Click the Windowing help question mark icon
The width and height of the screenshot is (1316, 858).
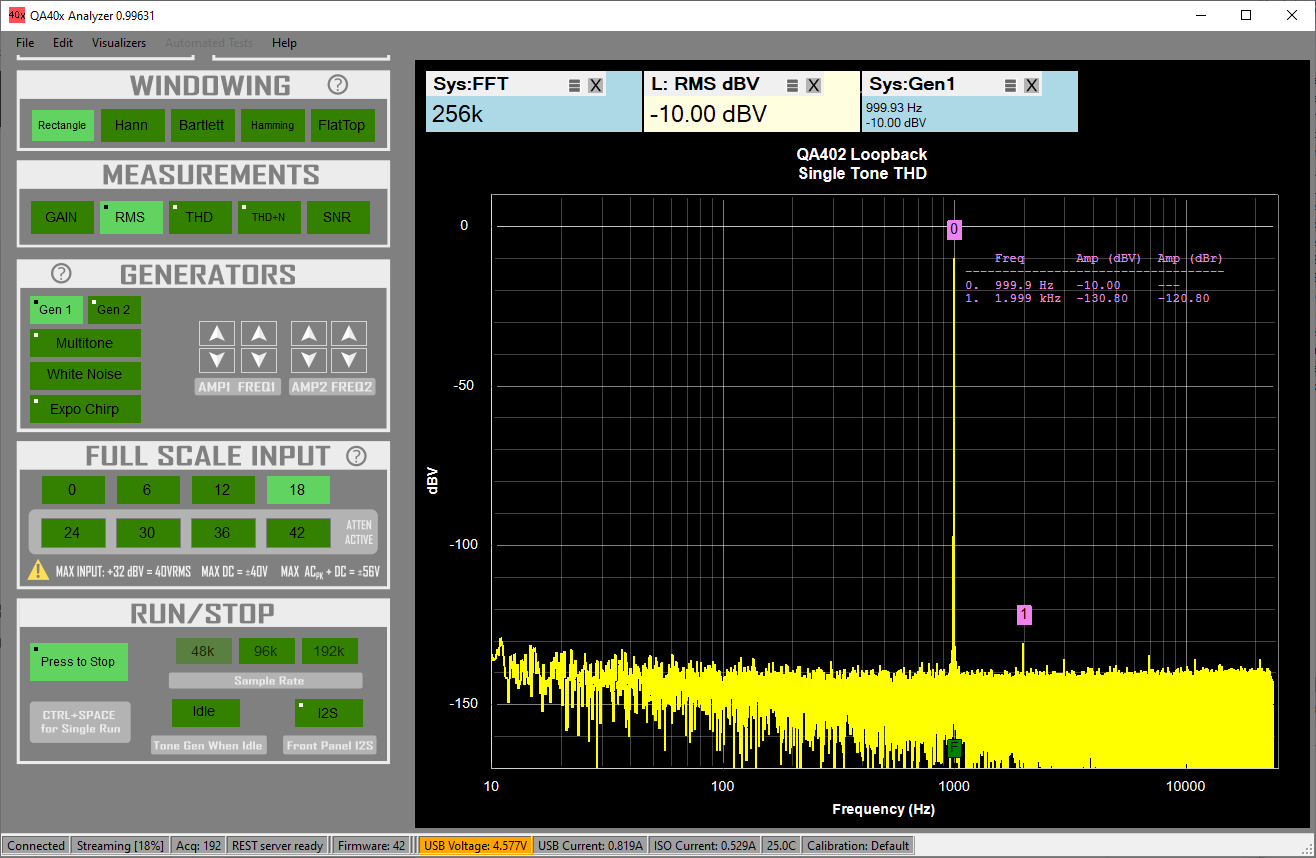click(338, 85)
